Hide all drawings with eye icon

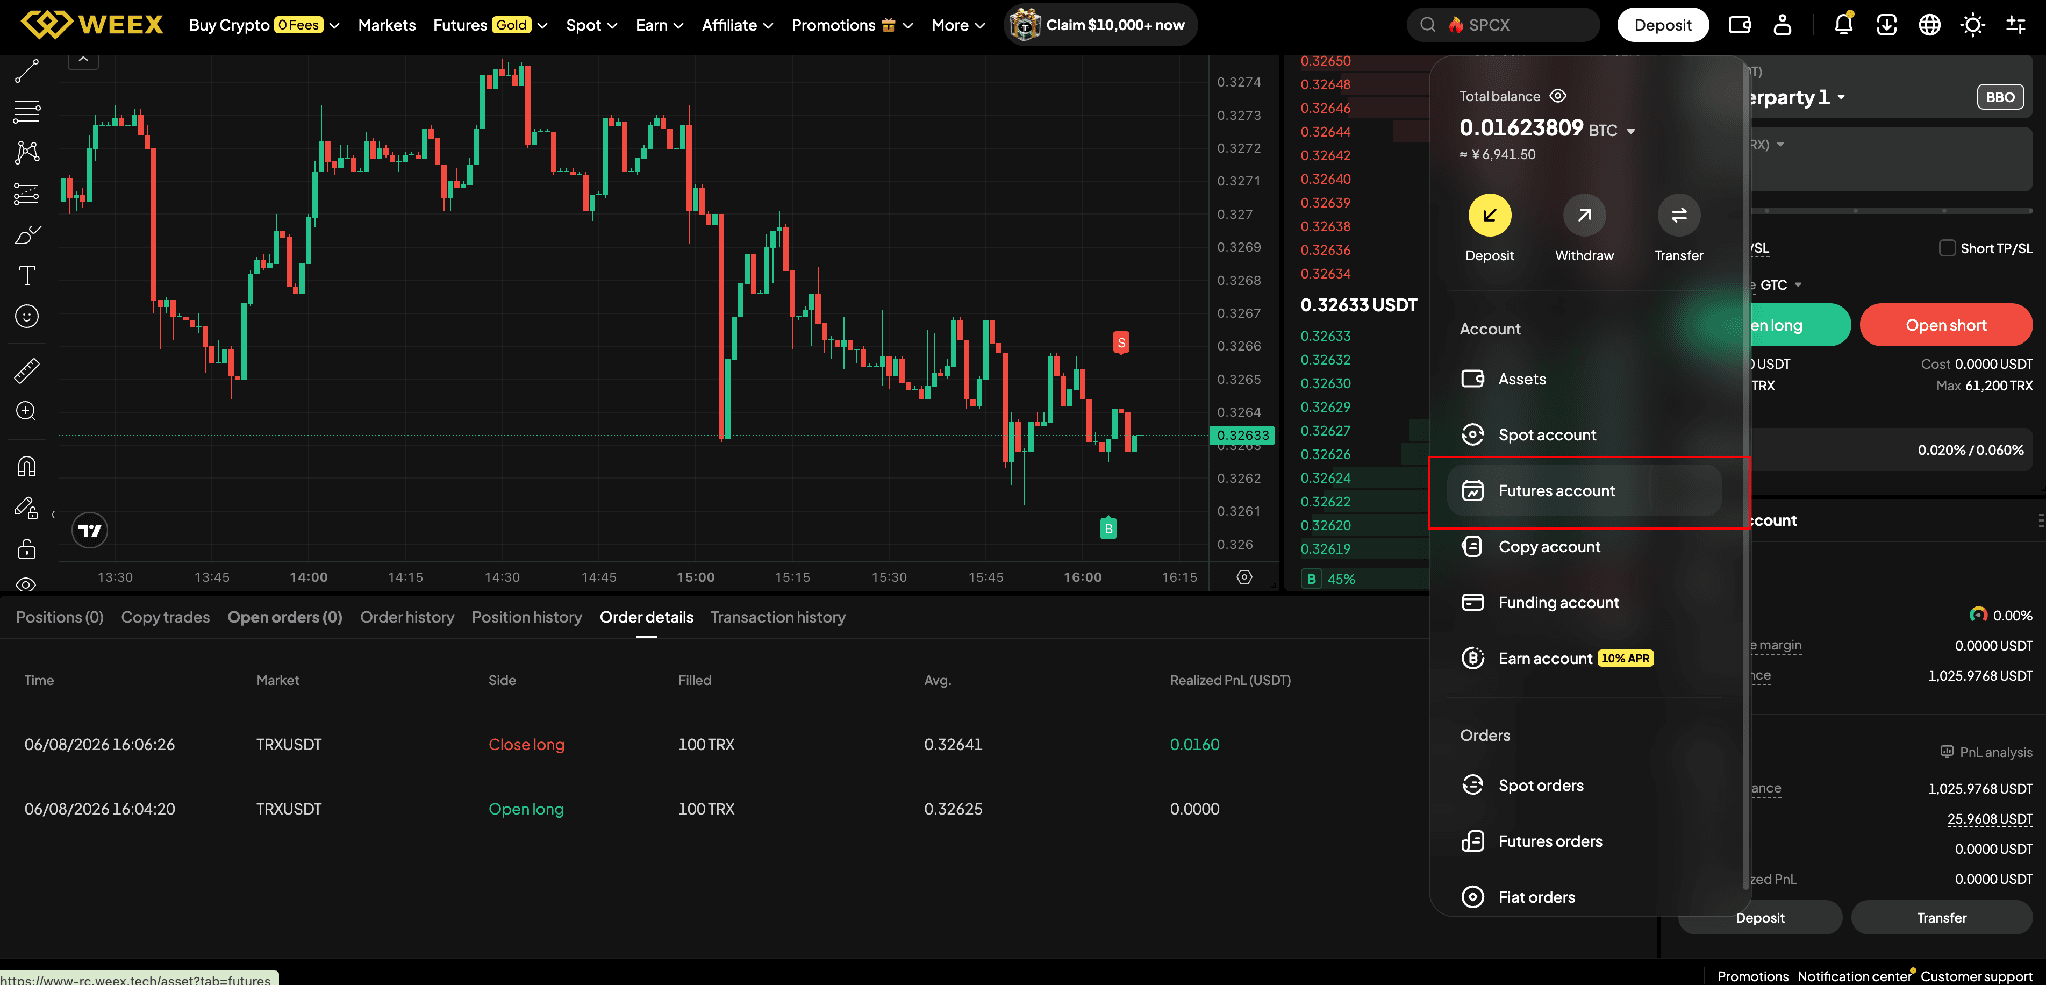[x=27, y=584]
